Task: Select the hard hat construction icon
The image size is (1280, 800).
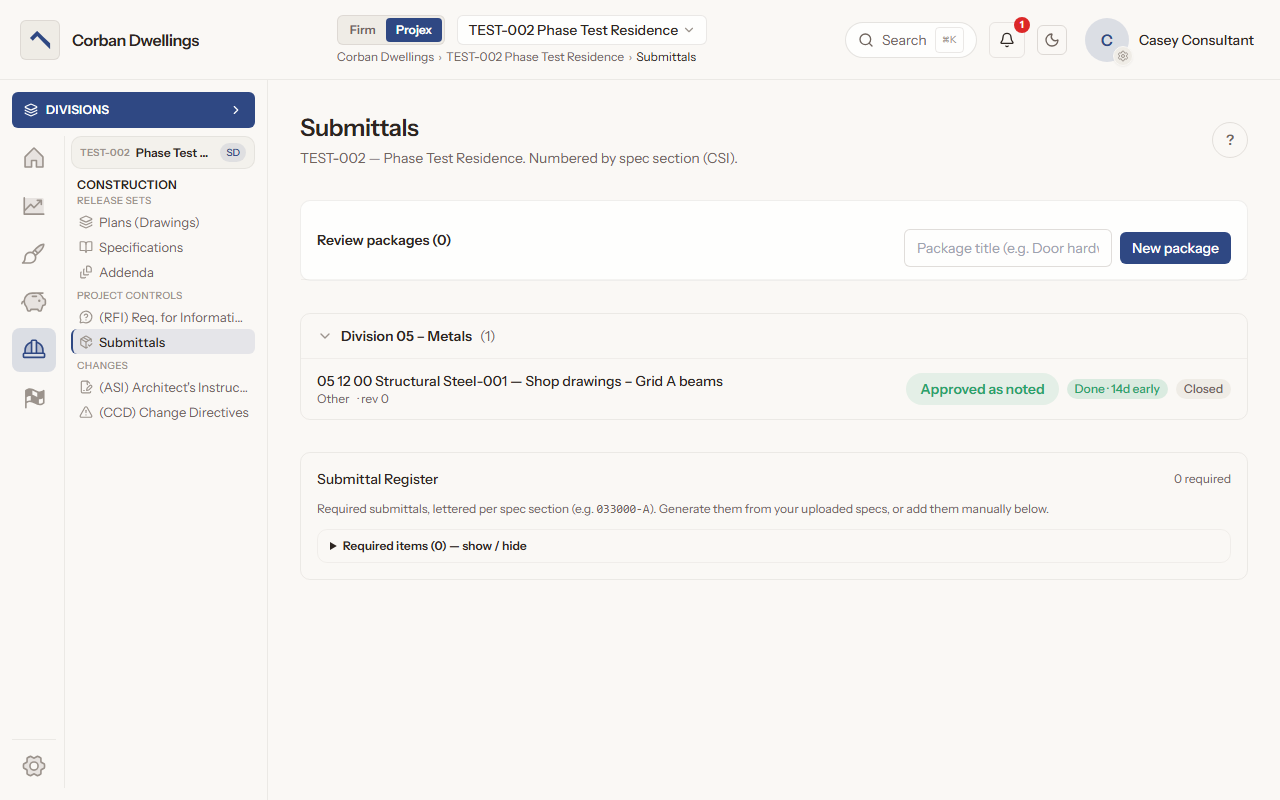Action: pos(34,350)
